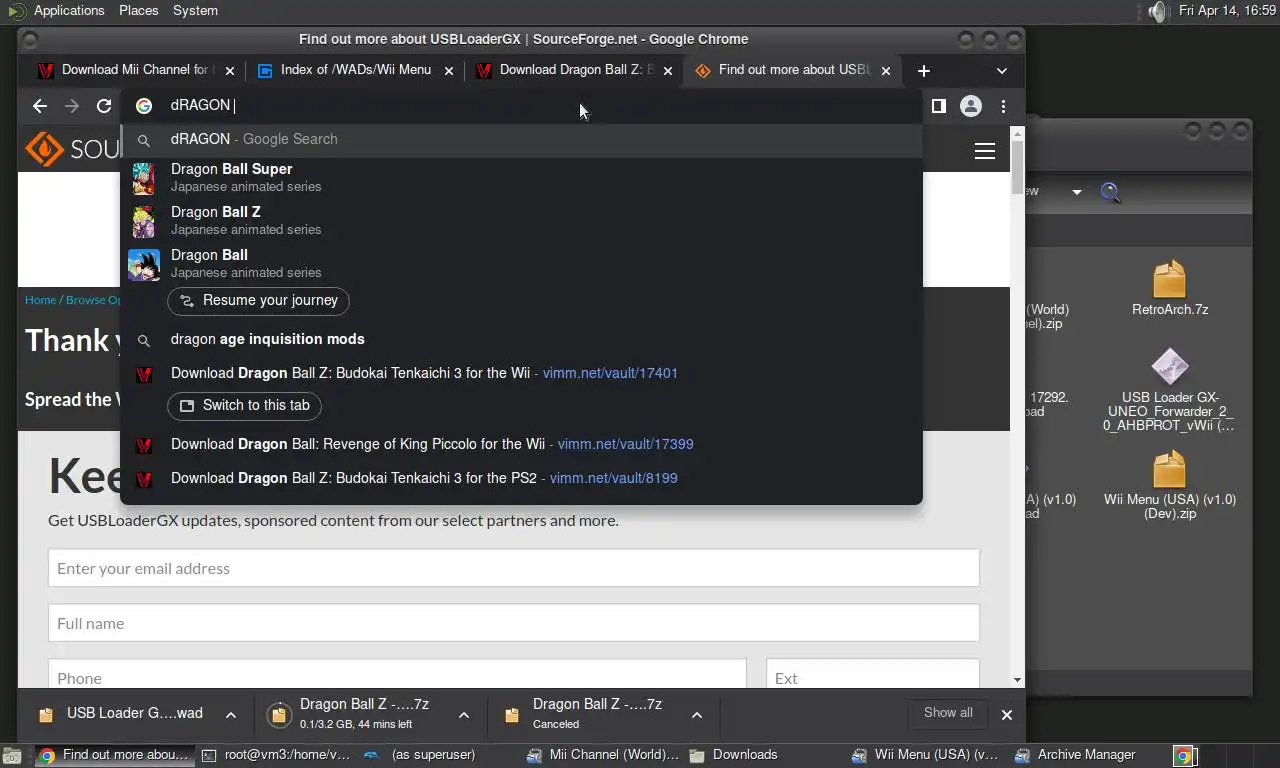Select Budokai Tenkaichi 3 PS2 suggestion
The width and height of the screenshot is (1280, 768).
(x=521, y=478)
